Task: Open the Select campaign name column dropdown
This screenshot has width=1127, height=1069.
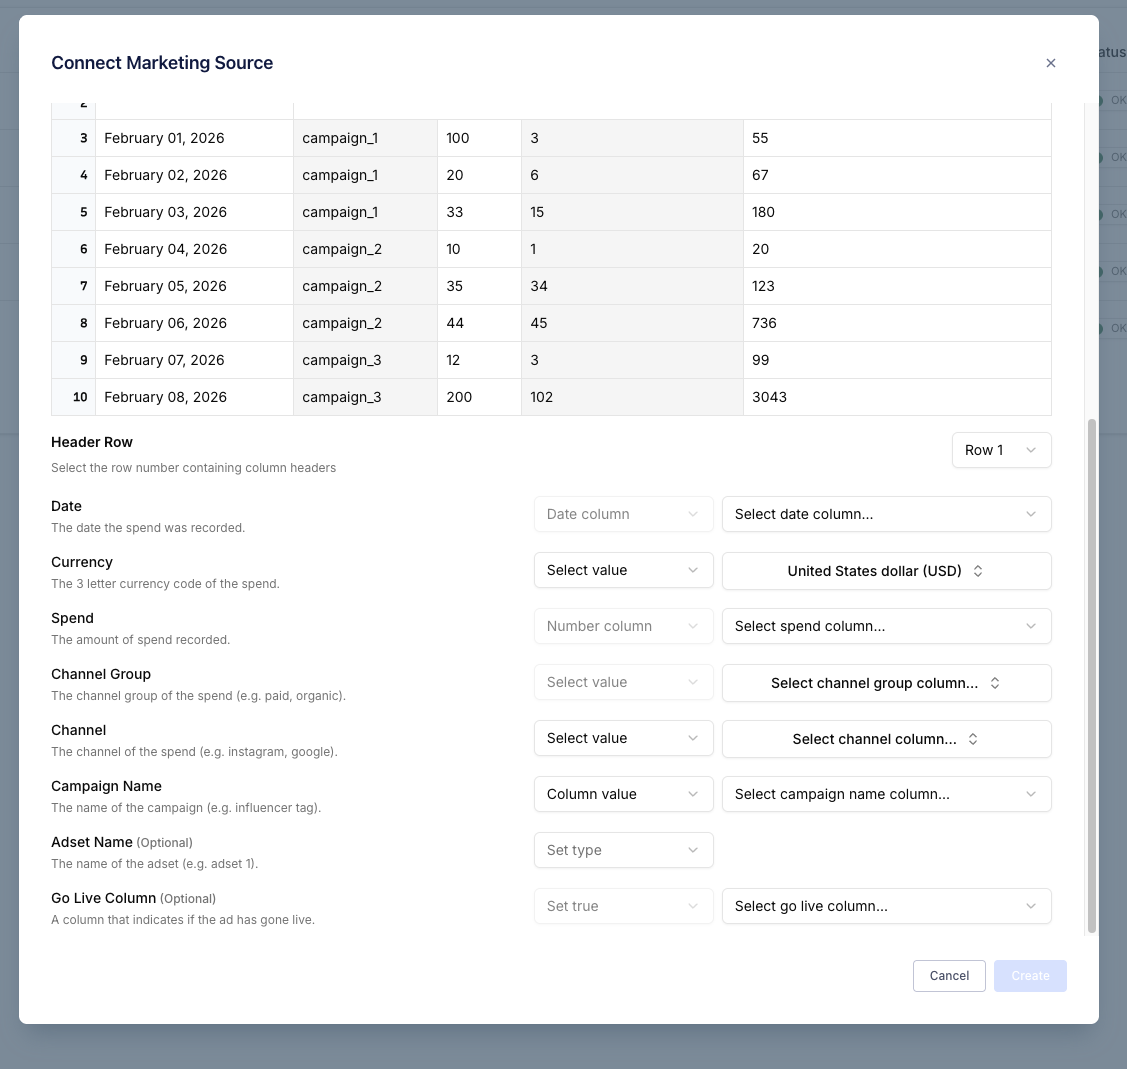Action: [886, 794]
